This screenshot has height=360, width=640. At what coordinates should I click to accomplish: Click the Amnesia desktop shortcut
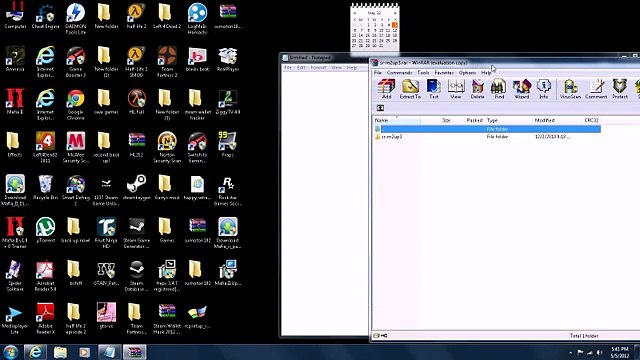click(15, 59)
